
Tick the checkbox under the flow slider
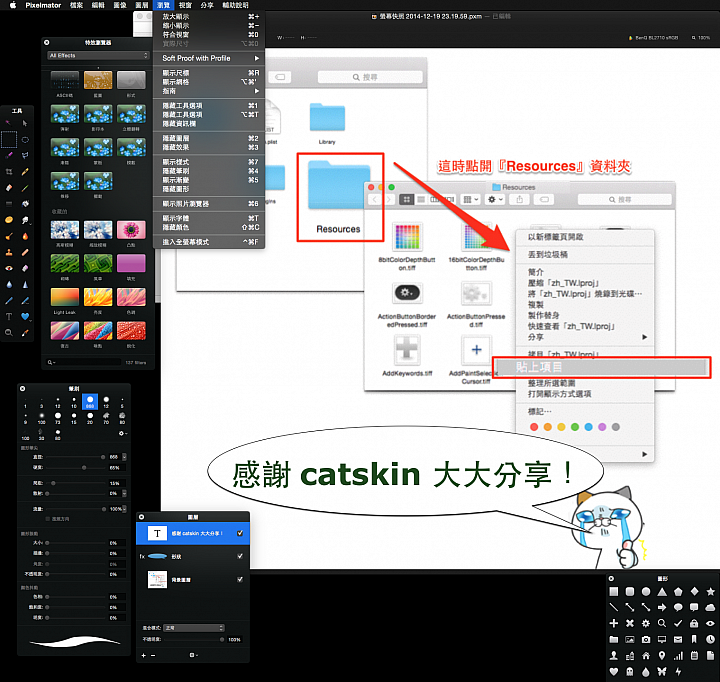click(x=48, y=519)
